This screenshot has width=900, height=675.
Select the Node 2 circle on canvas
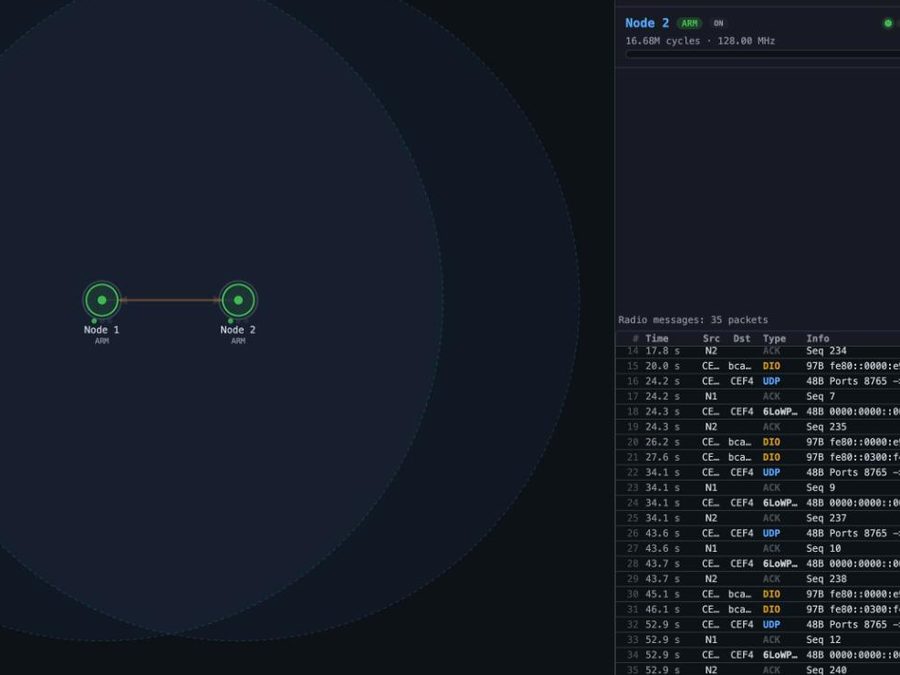238,300
